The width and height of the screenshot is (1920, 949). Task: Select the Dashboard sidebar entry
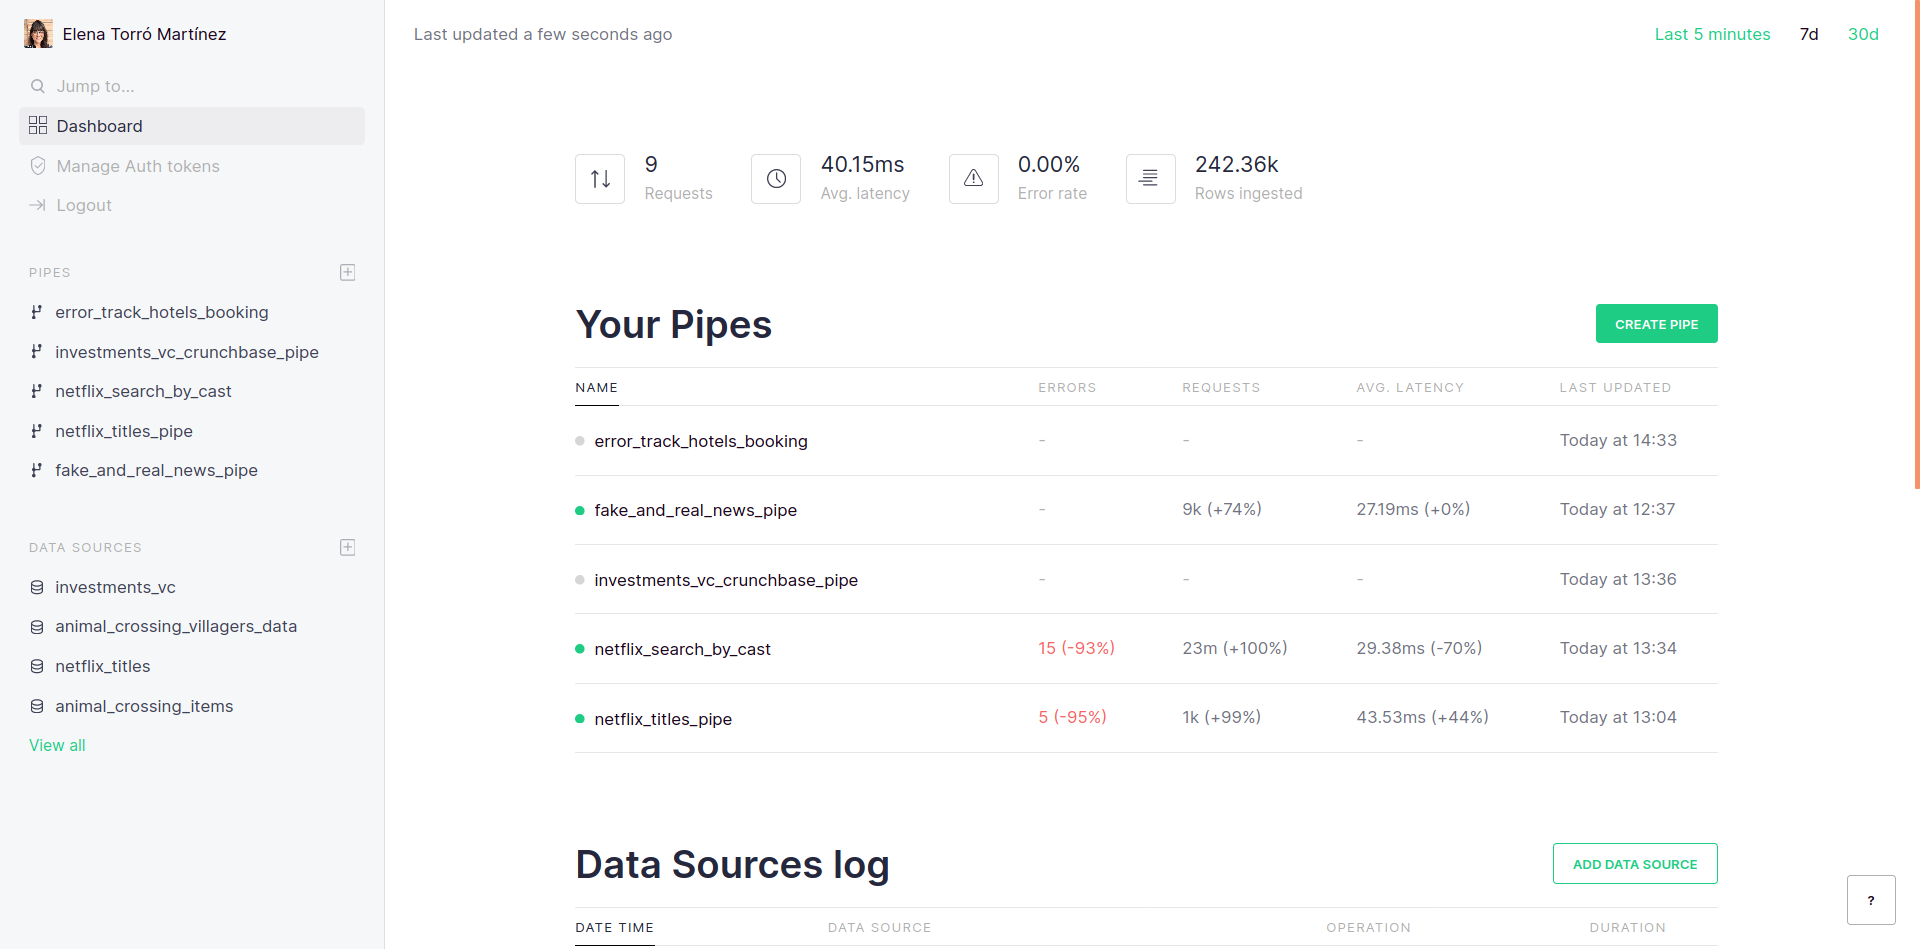click(100, 126)
